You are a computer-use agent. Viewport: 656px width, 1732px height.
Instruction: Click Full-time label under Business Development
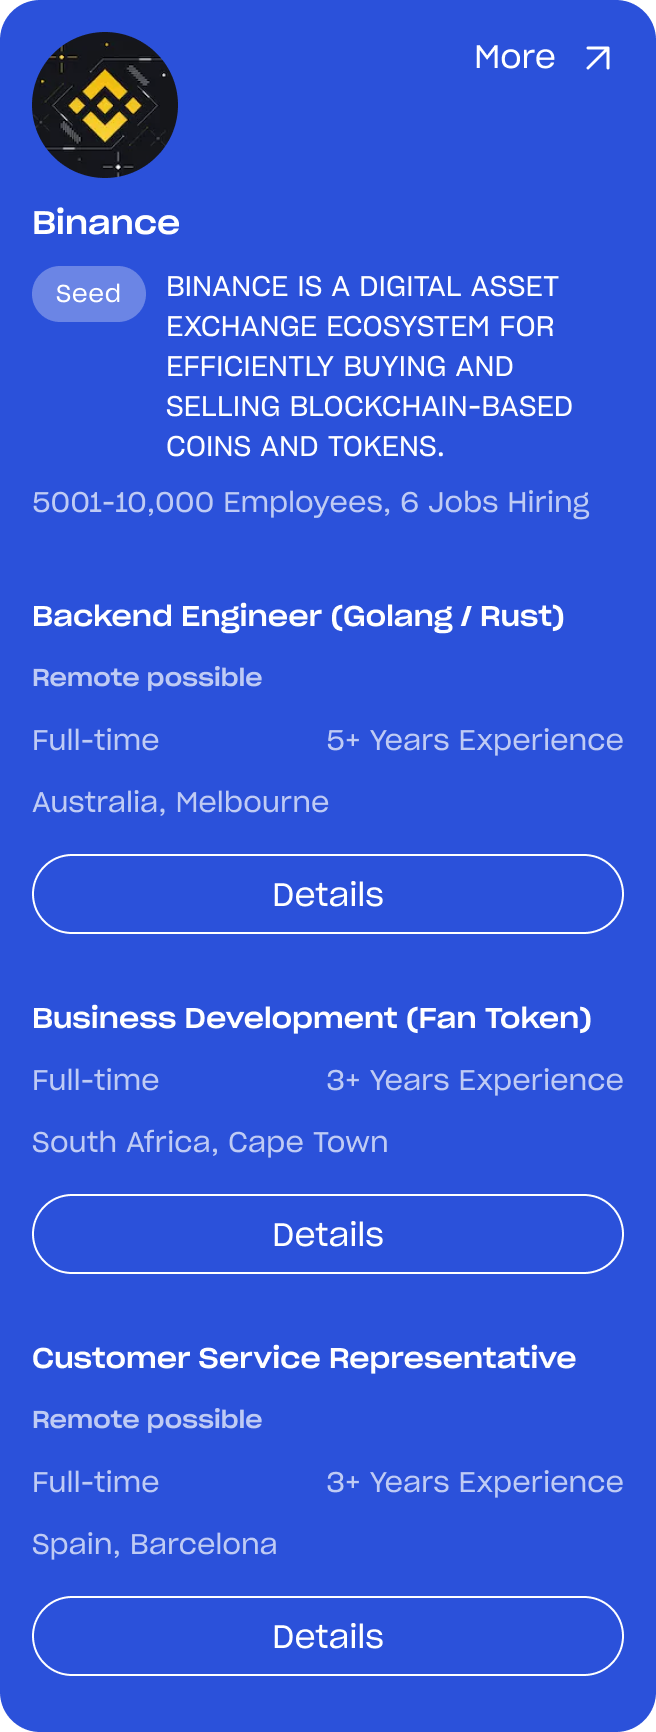96,1080
